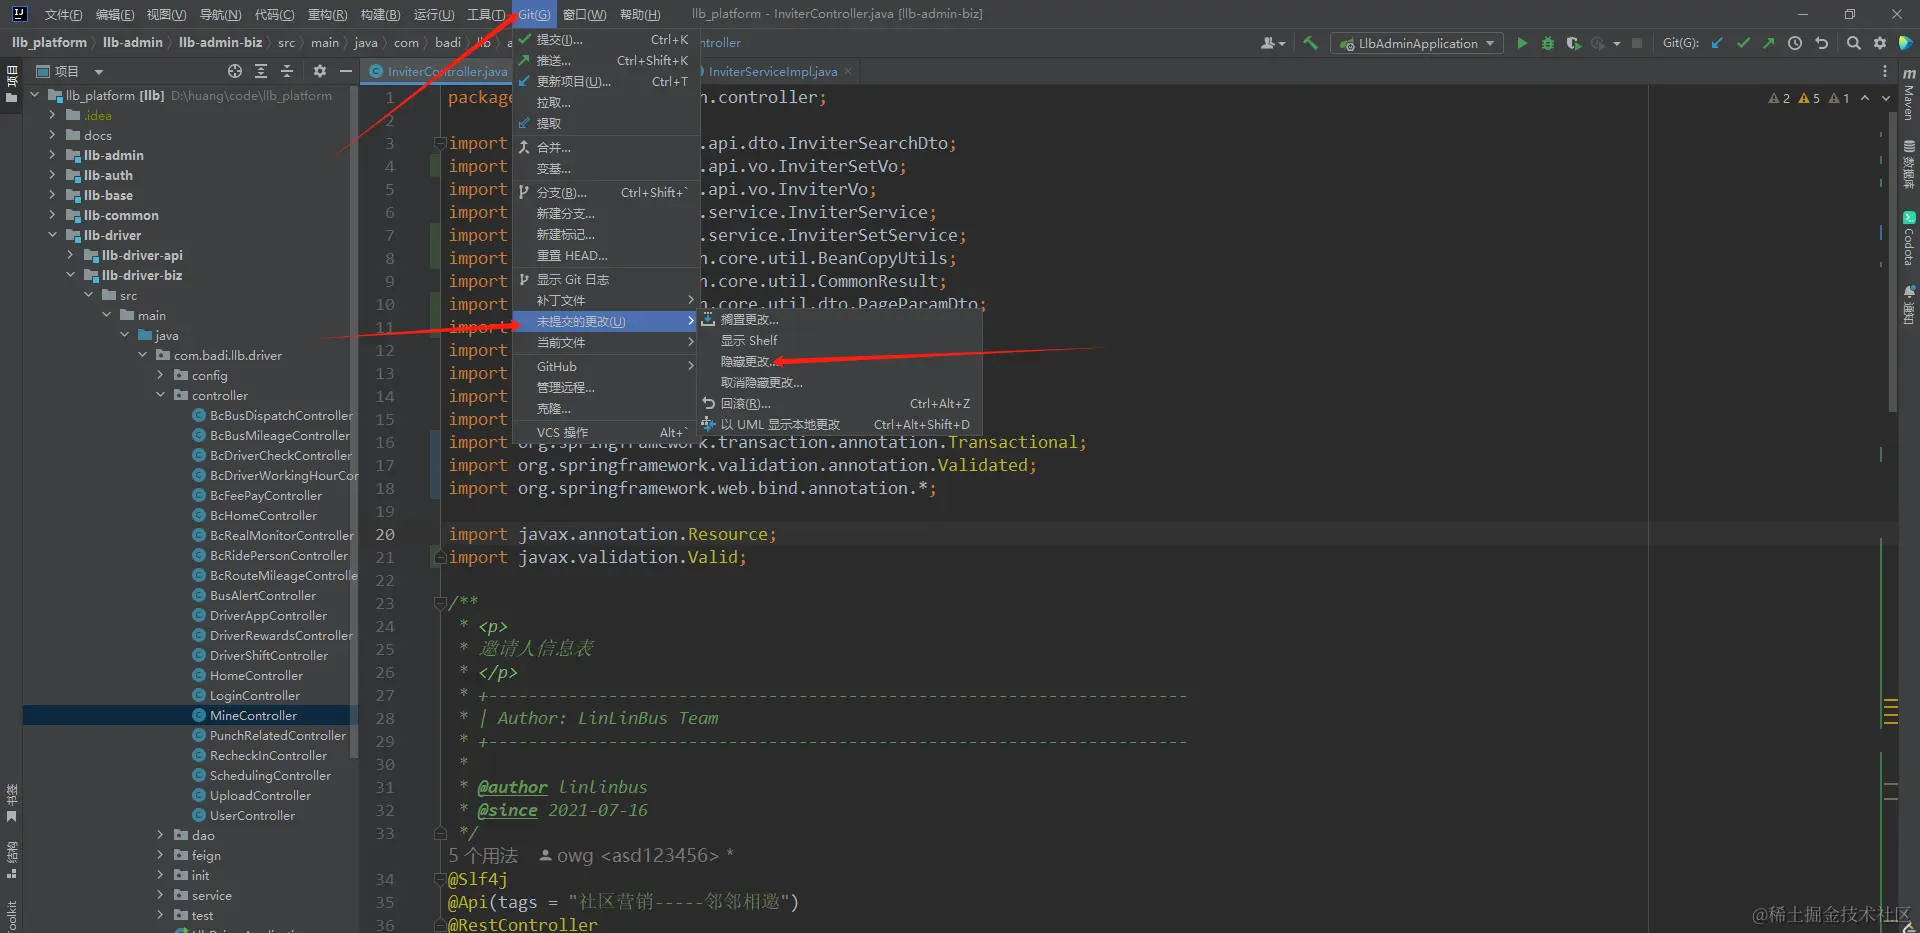Screen dimensions: 1920x933
Task: Open the profiler run options dropdown arrow
Action: [1616, 43]
